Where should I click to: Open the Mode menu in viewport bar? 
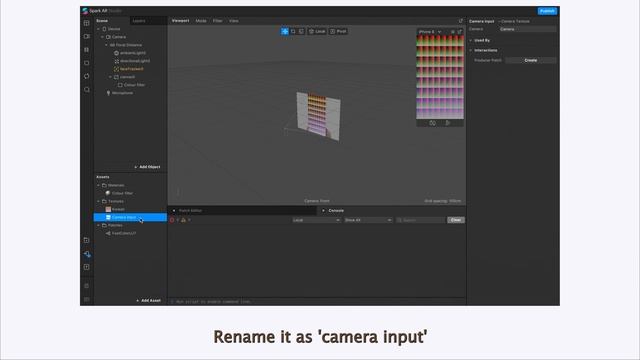[x=201, y=21]
